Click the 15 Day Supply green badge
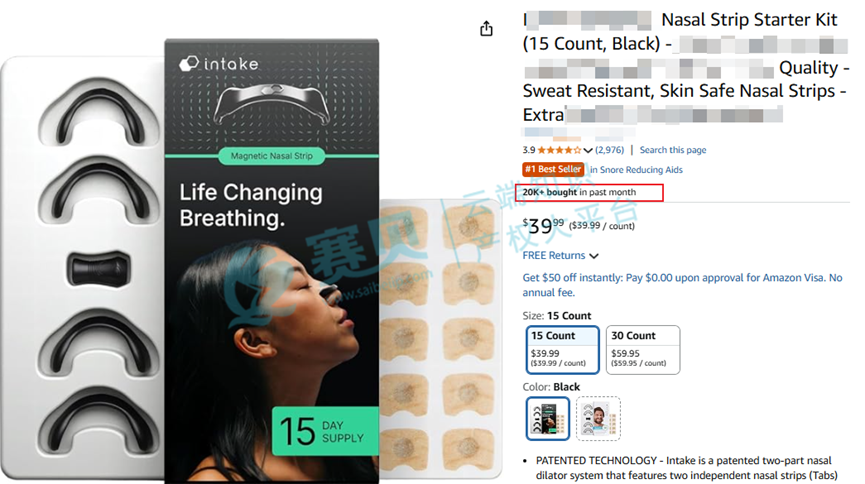 pos(325,431)
